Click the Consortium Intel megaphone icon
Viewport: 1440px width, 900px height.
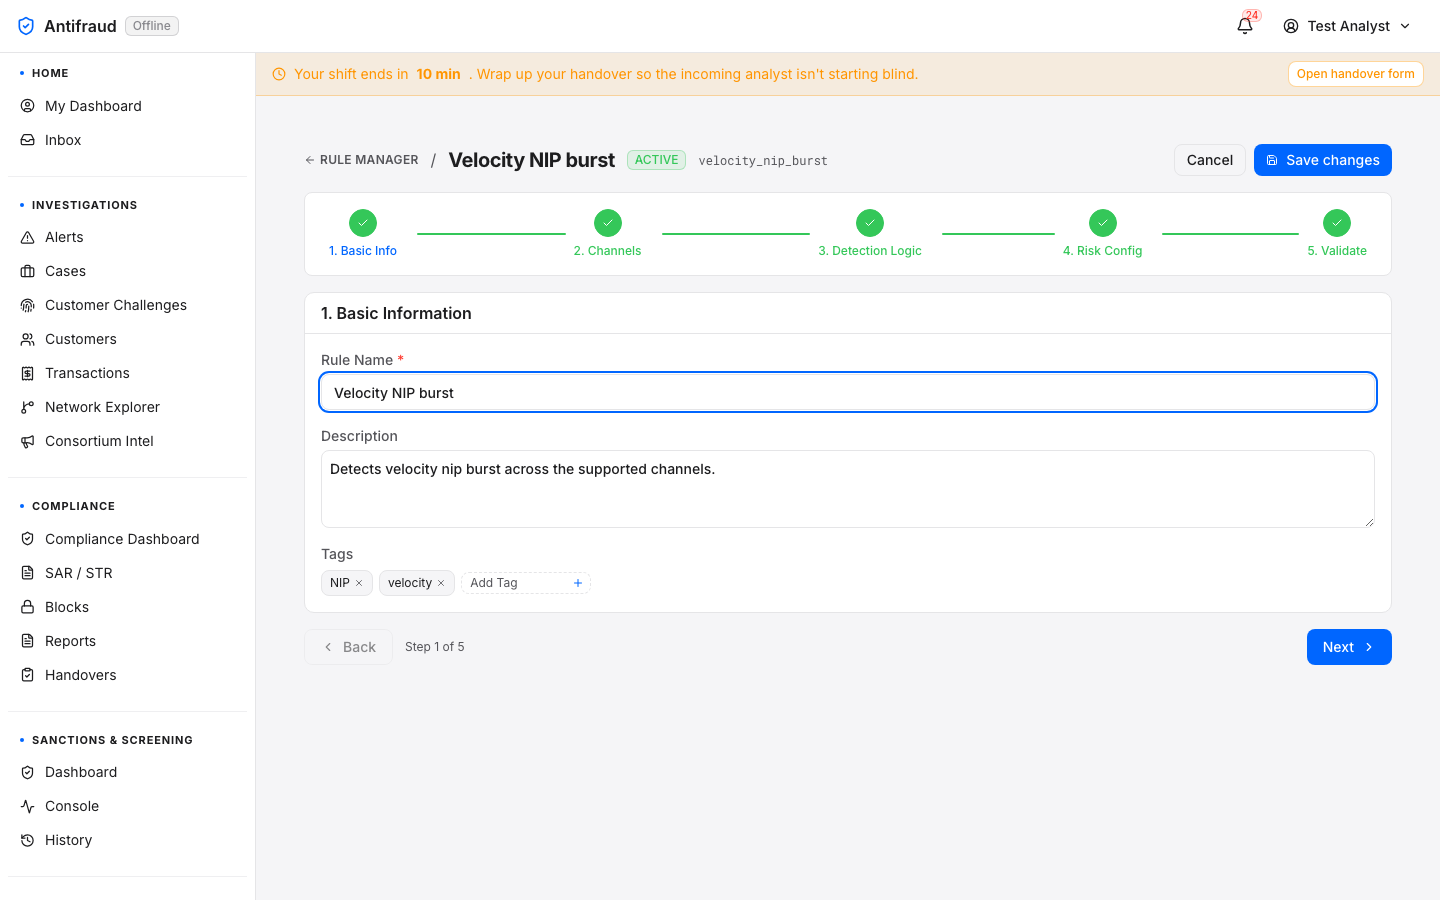28,441
